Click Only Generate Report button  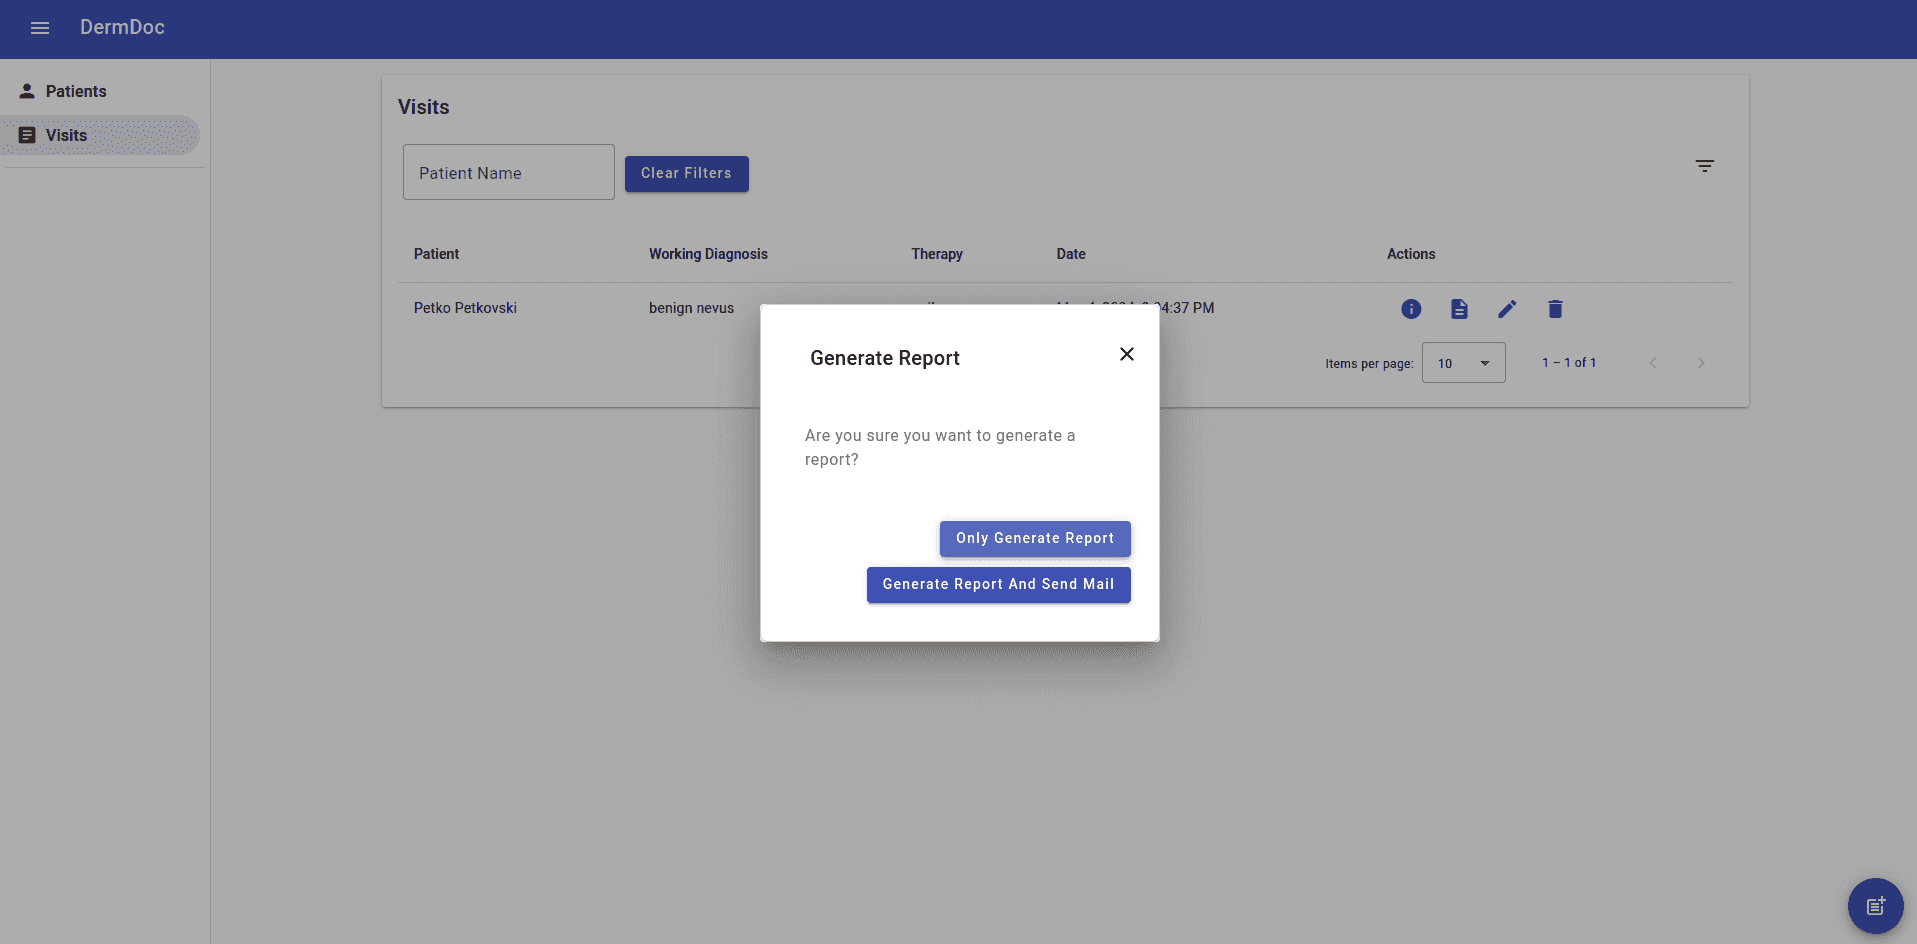(1035, 538)
